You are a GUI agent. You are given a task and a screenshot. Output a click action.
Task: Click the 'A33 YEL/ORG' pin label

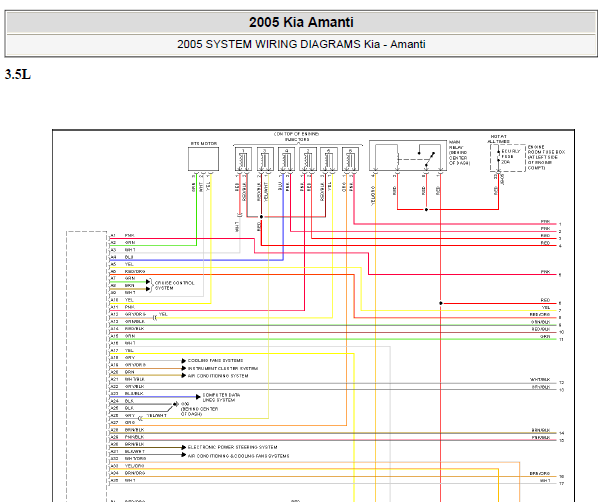click(x=127, y=466)
